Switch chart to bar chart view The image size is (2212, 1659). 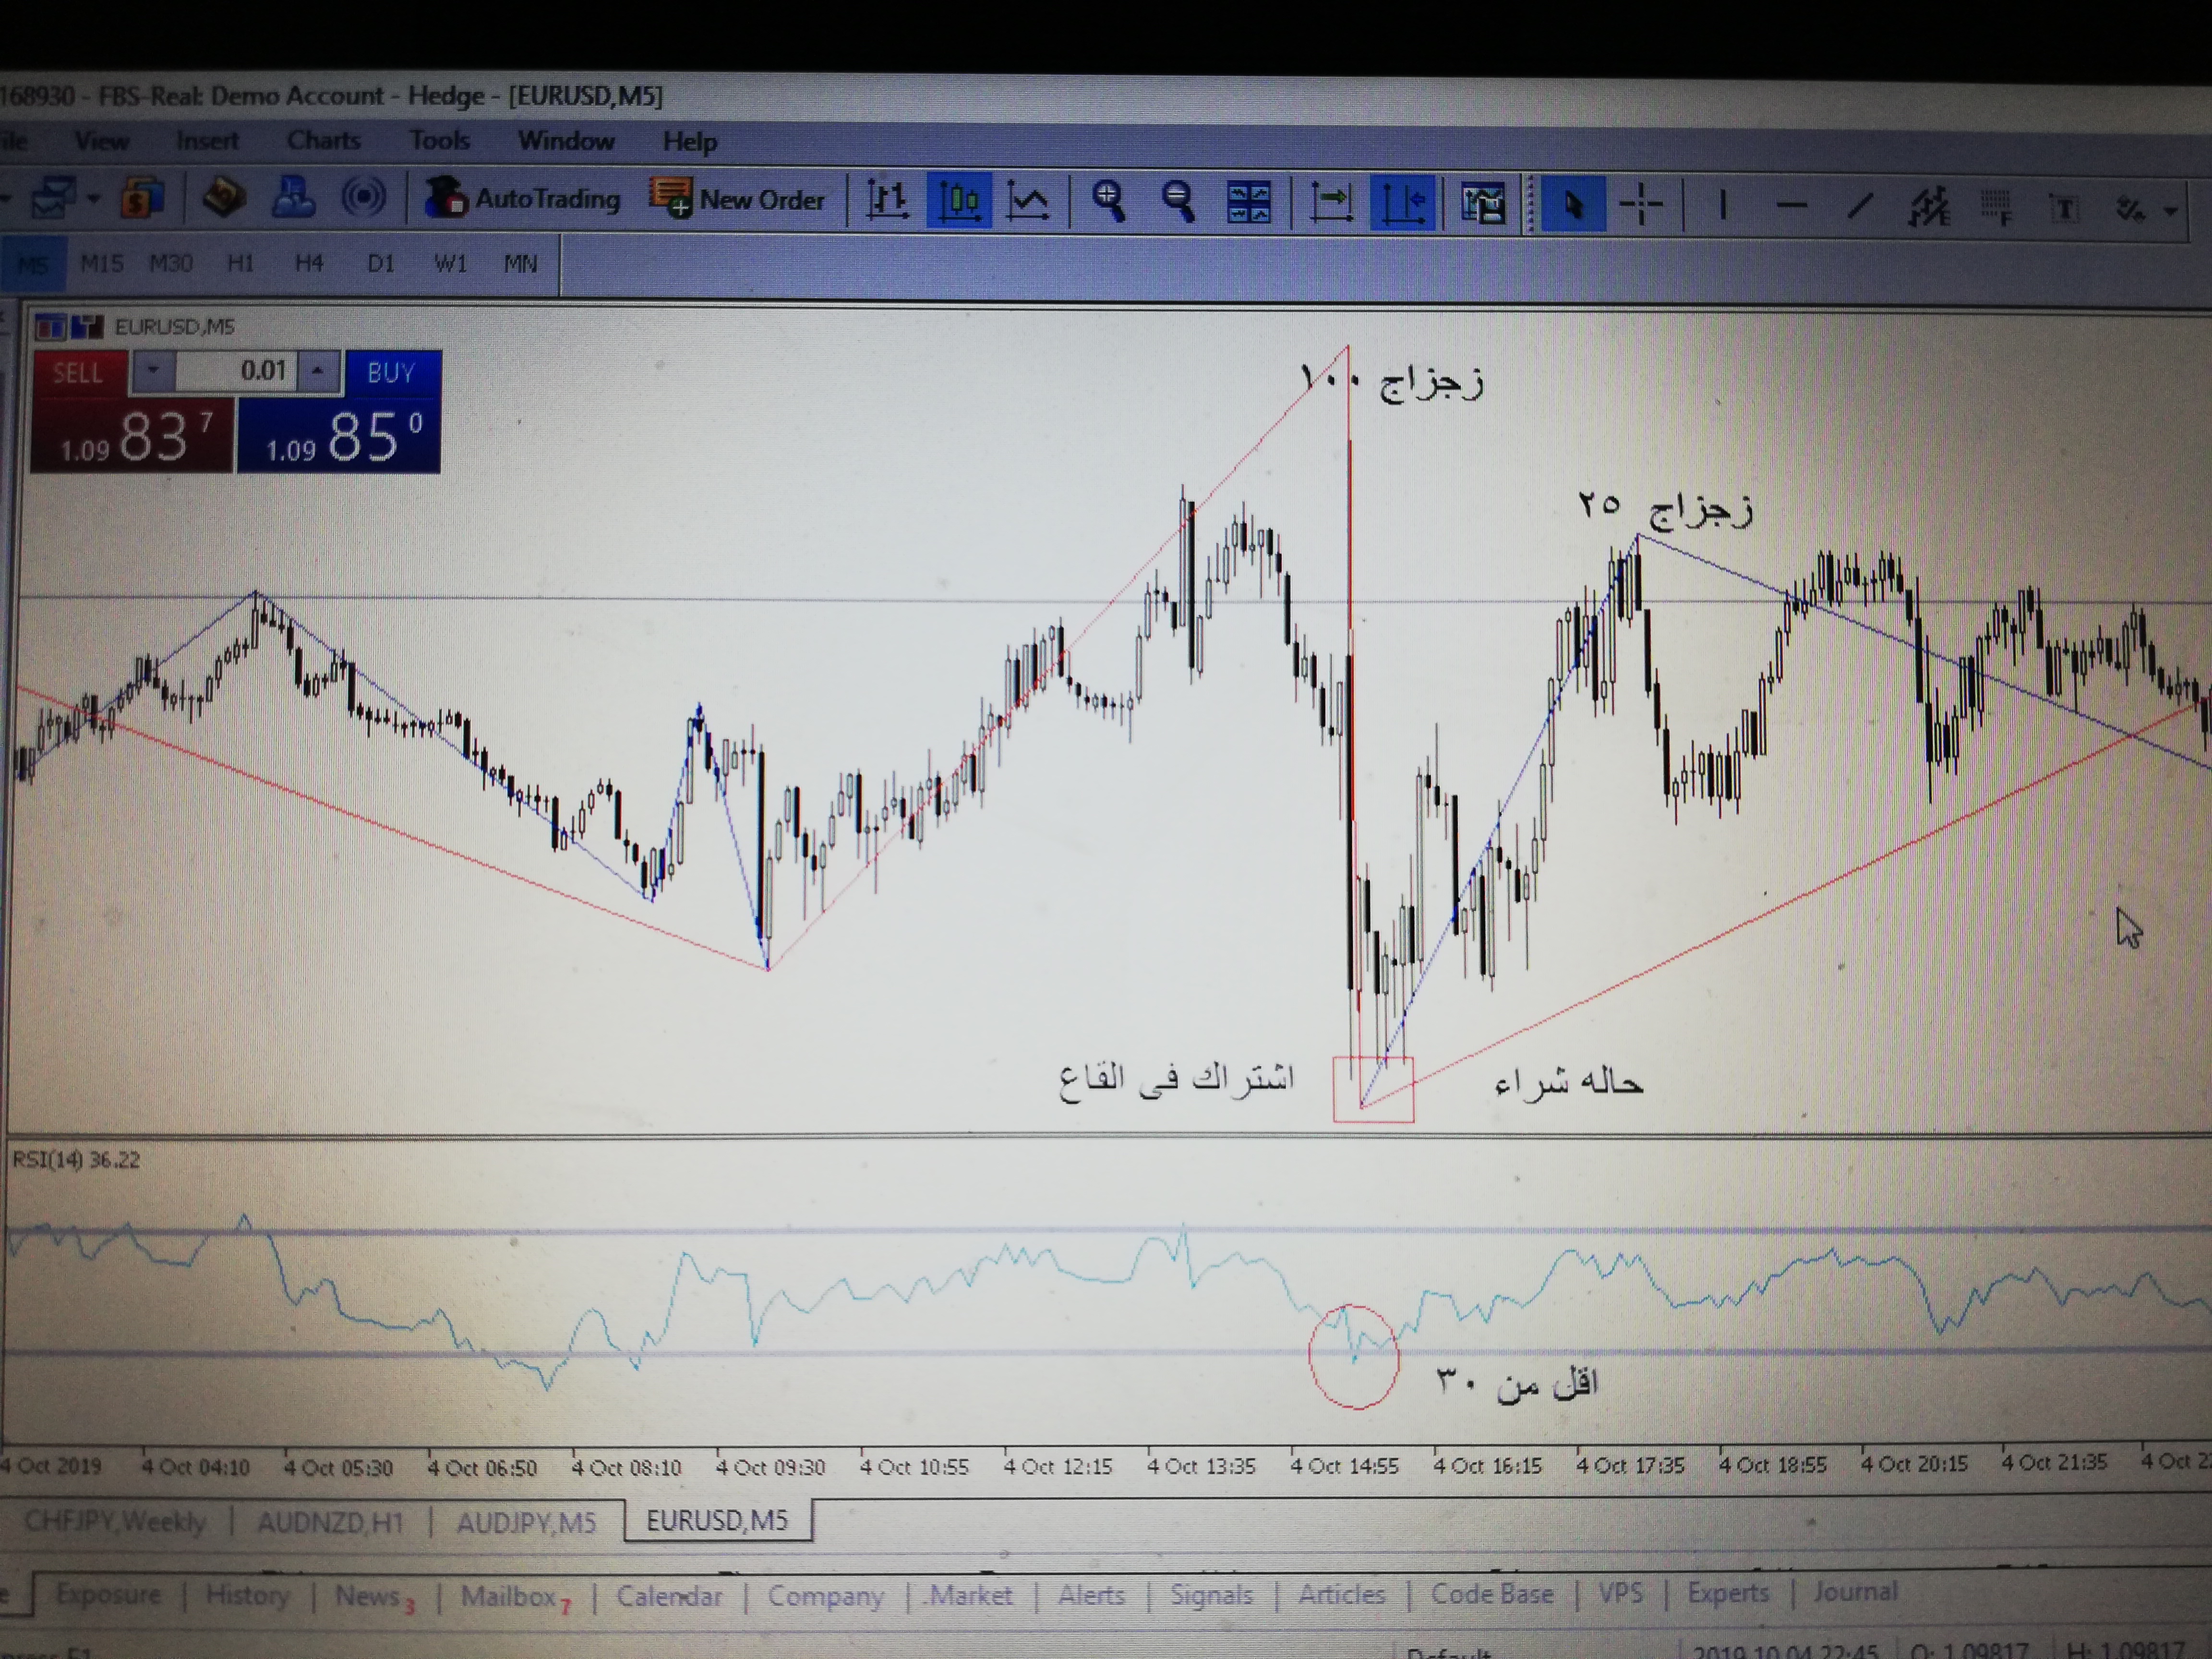point(887,200)
